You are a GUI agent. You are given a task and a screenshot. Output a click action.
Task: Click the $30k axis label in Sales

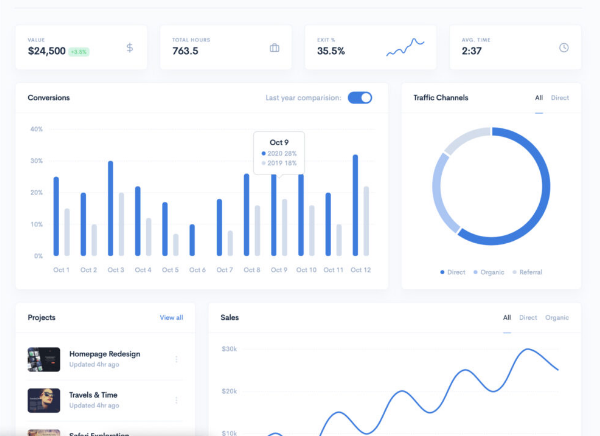coord(229,349)
